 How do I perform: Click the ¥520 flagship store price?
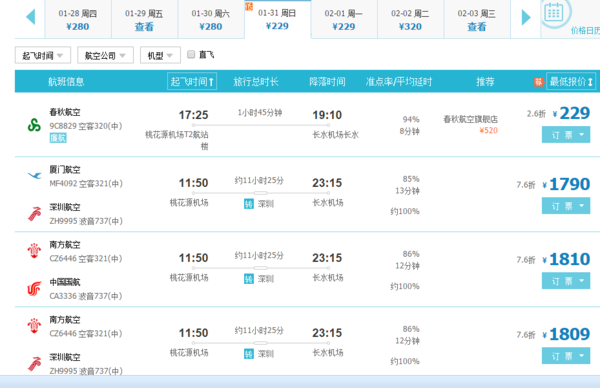(488, 130)
